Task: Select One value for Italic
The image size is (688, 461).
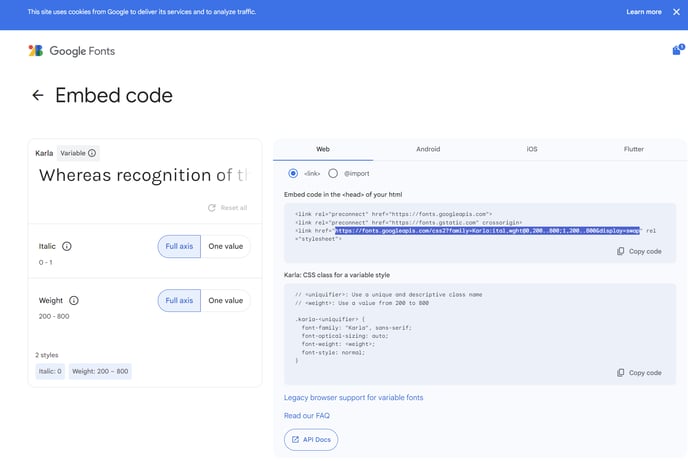Action: pos(226,247)
